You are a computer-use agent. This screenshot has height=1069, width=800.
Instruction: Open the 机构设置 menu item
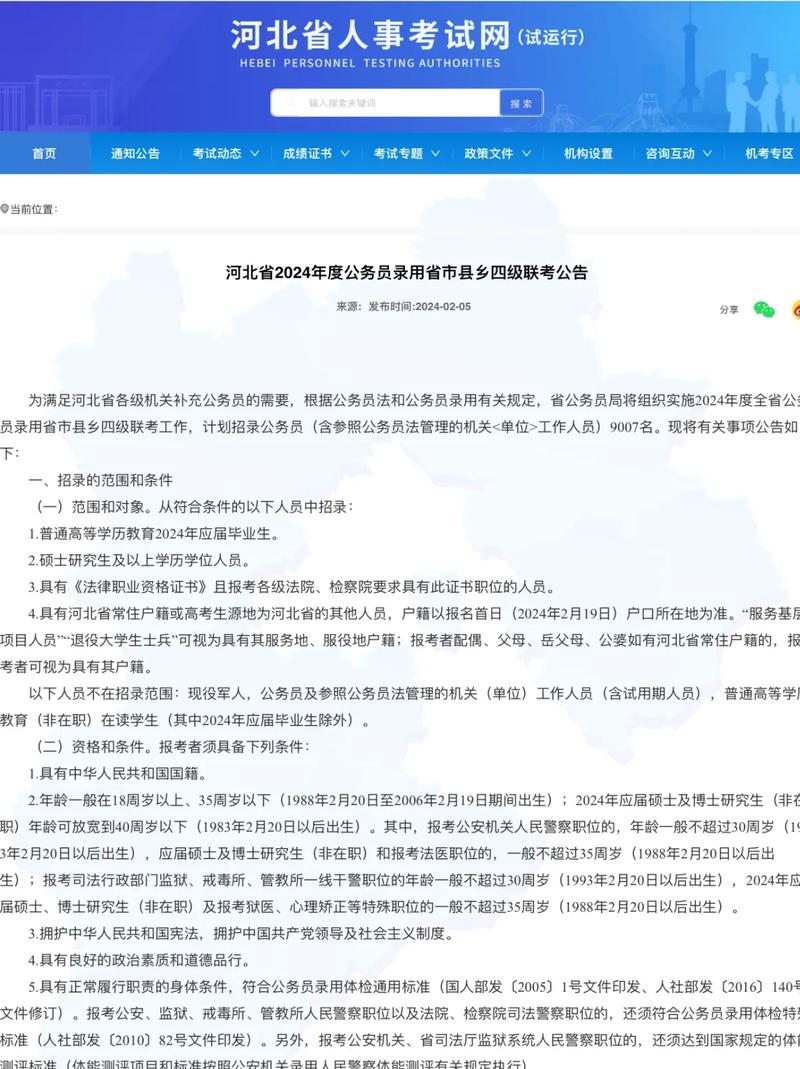pyautogui.click(x=589, y=153)
